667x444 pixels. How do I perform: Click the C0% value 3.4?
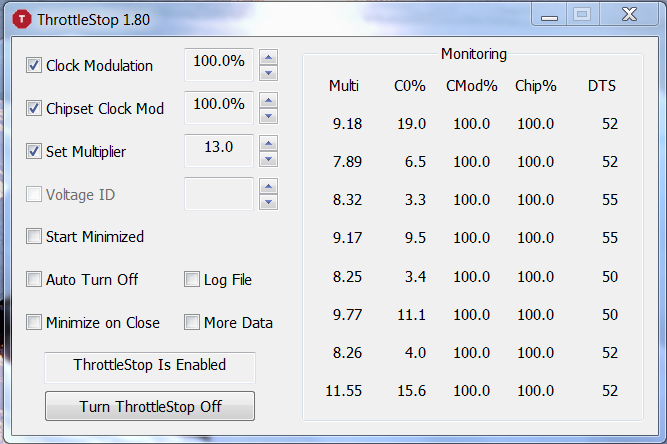pos(415,277)
